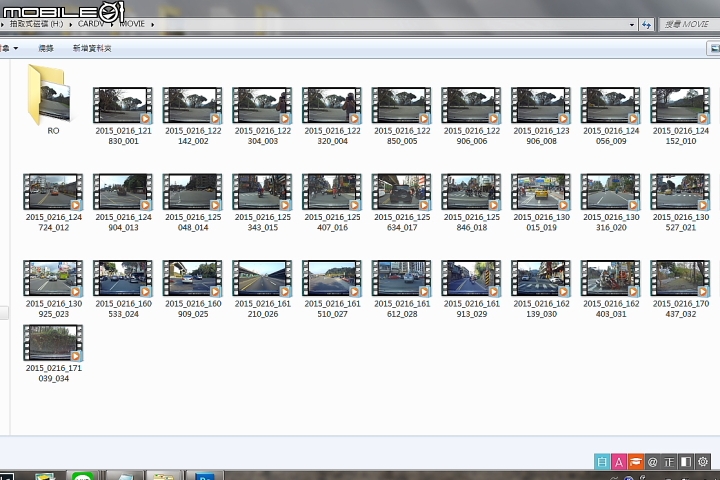Select video 2015_0216_160909_025
This screenshot has height=480, width=720.
(x=193, y=290)
